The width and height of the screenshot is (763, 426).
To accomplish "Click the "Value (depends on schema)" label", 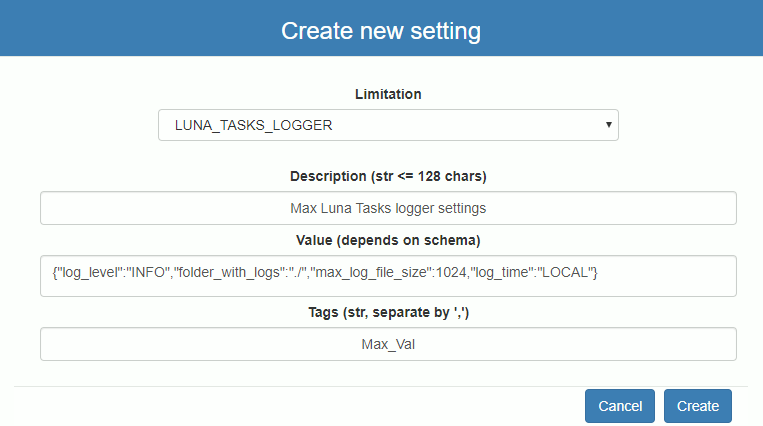I will pyautogui.click(x=388, y=241).
